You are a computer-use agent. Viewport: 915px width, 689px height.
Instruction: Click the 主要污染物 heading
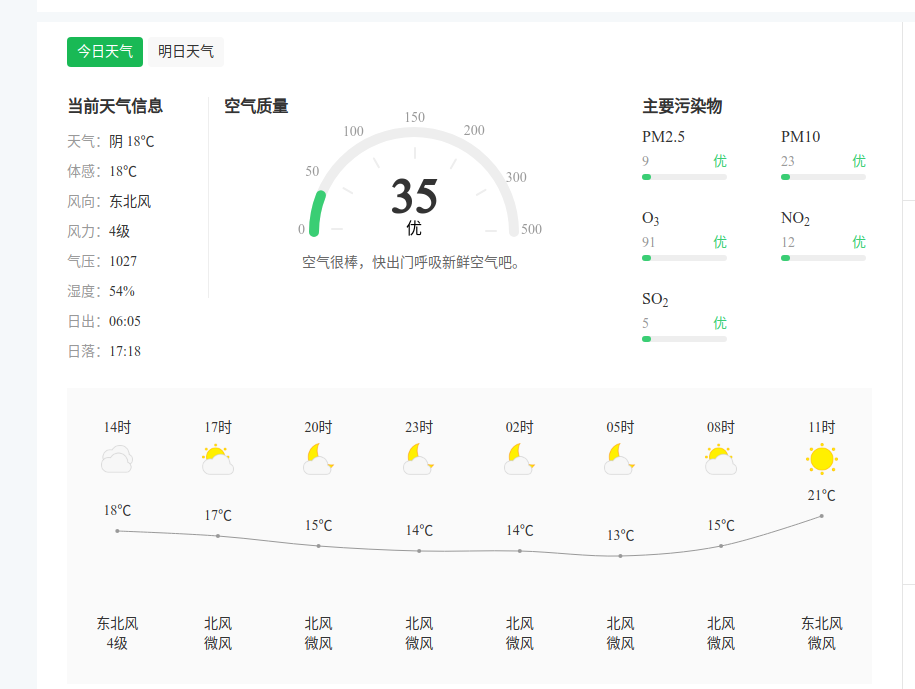point(682,106)
